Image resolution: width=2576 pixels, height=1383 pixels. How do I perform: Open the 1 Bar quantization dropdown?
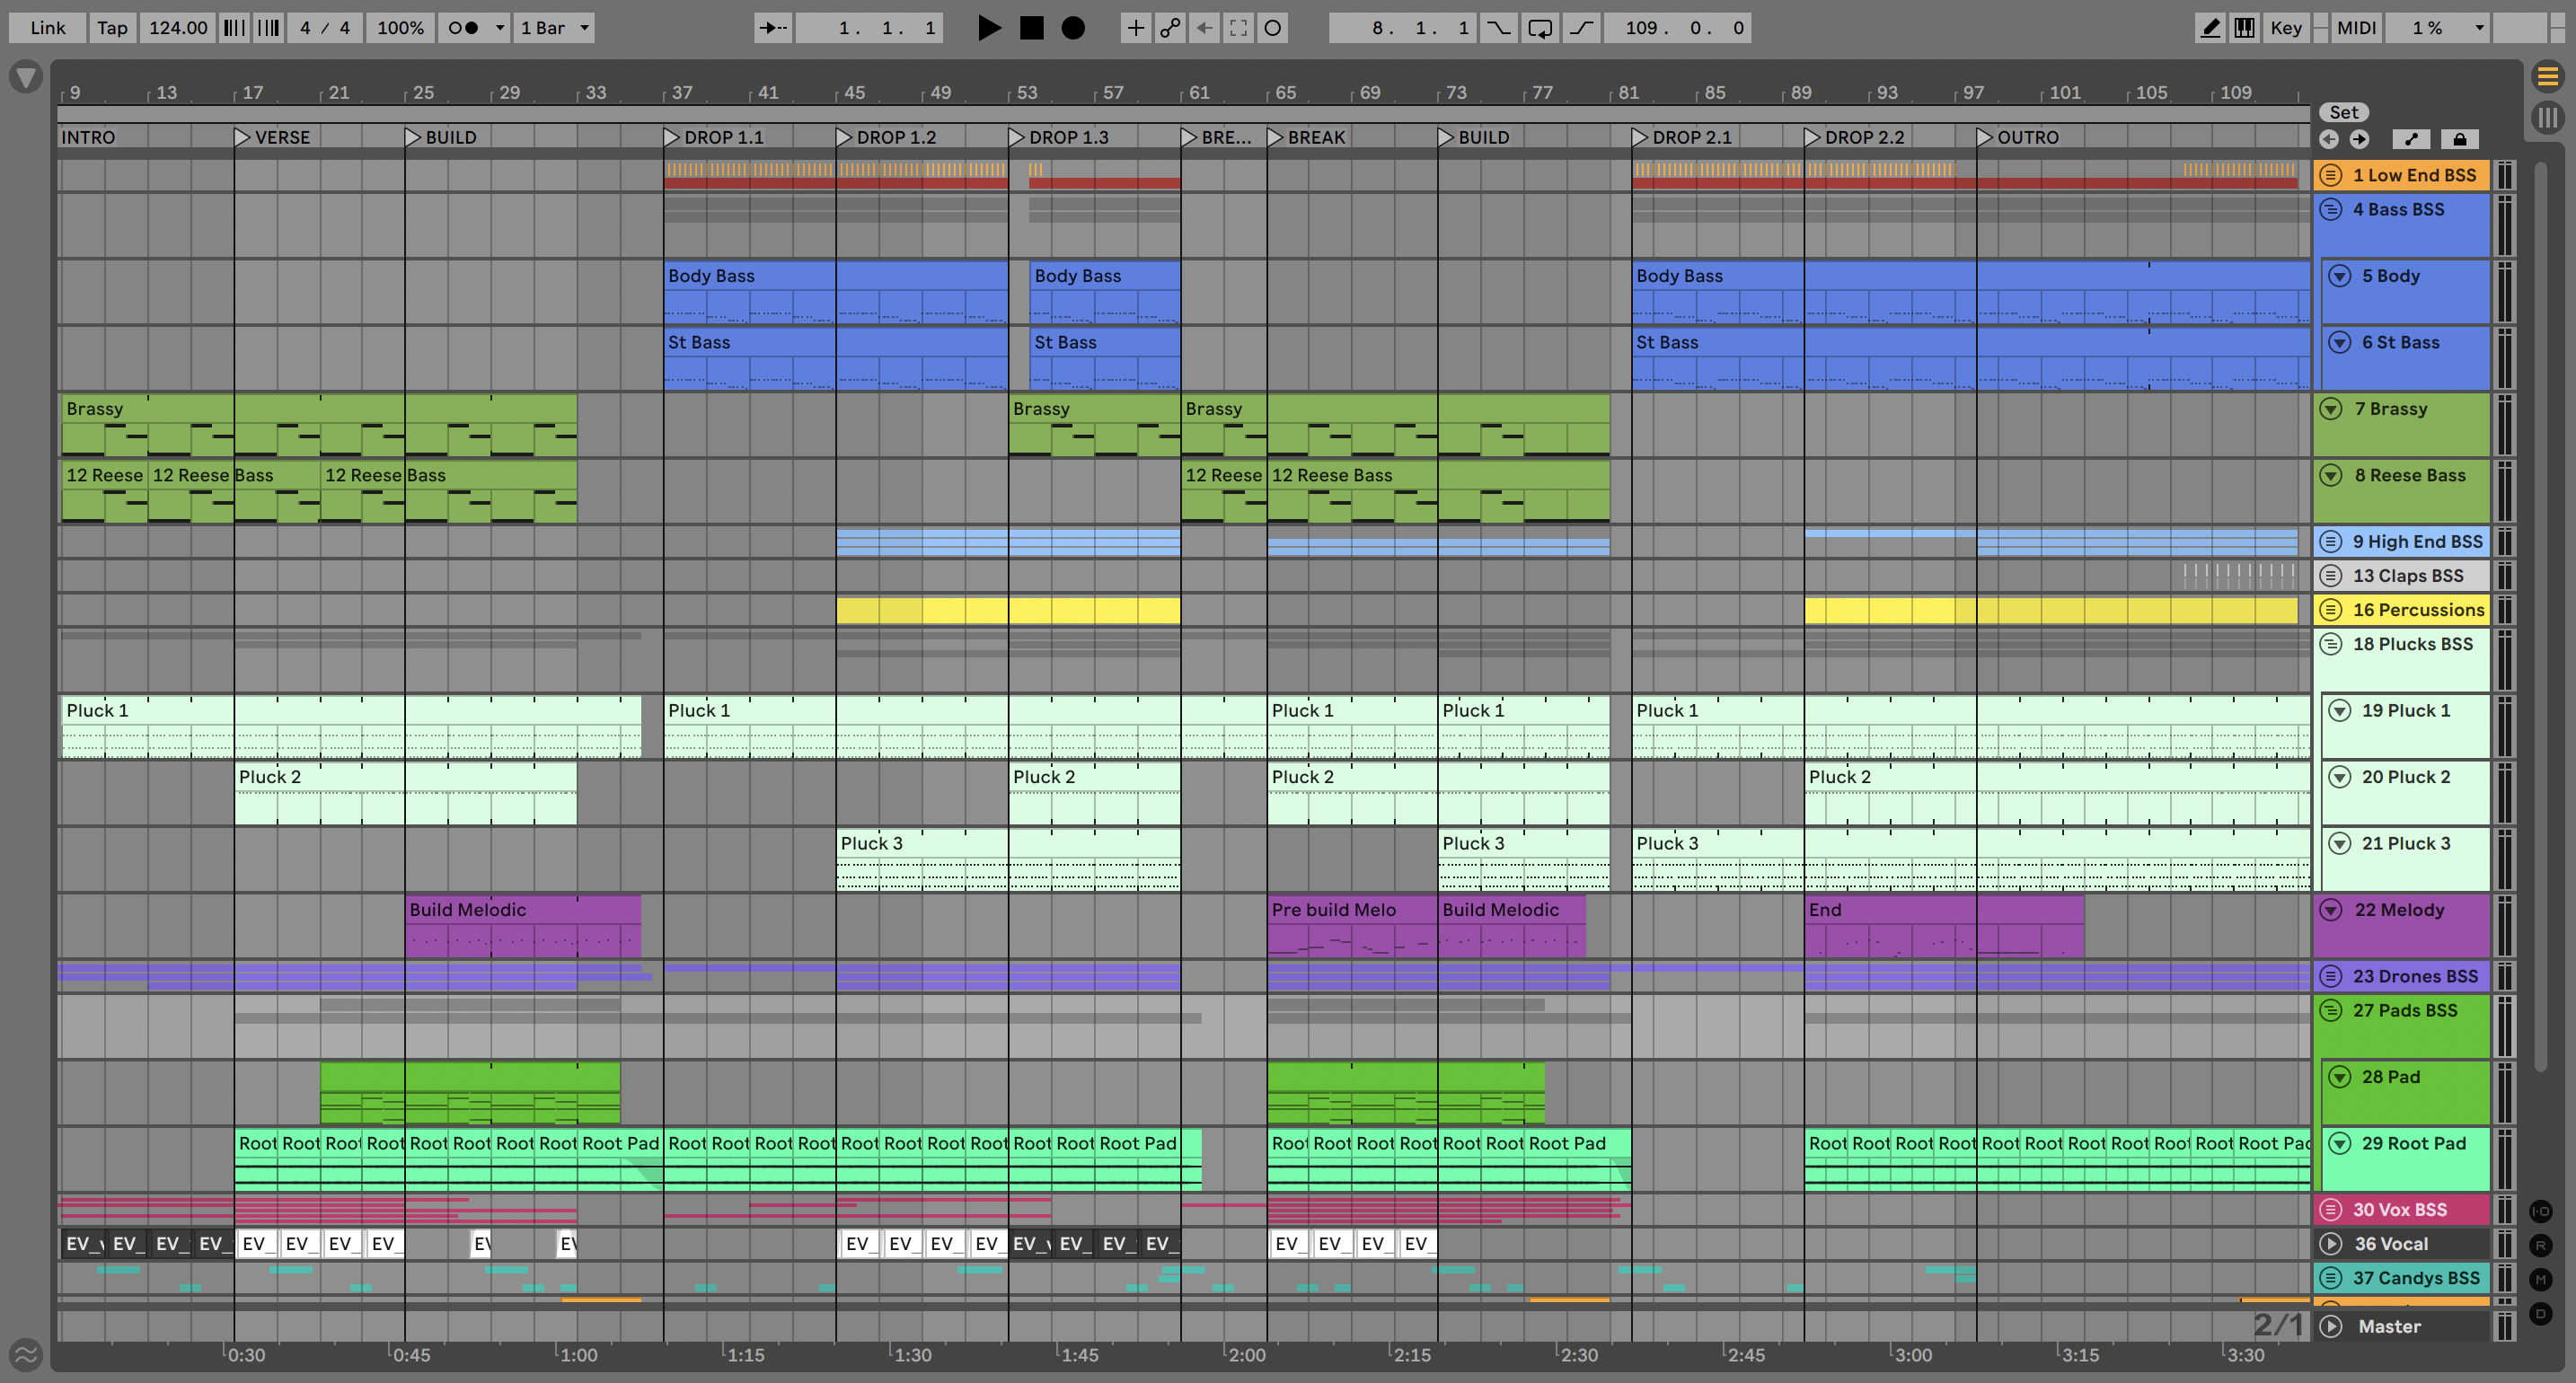(555, 28)
